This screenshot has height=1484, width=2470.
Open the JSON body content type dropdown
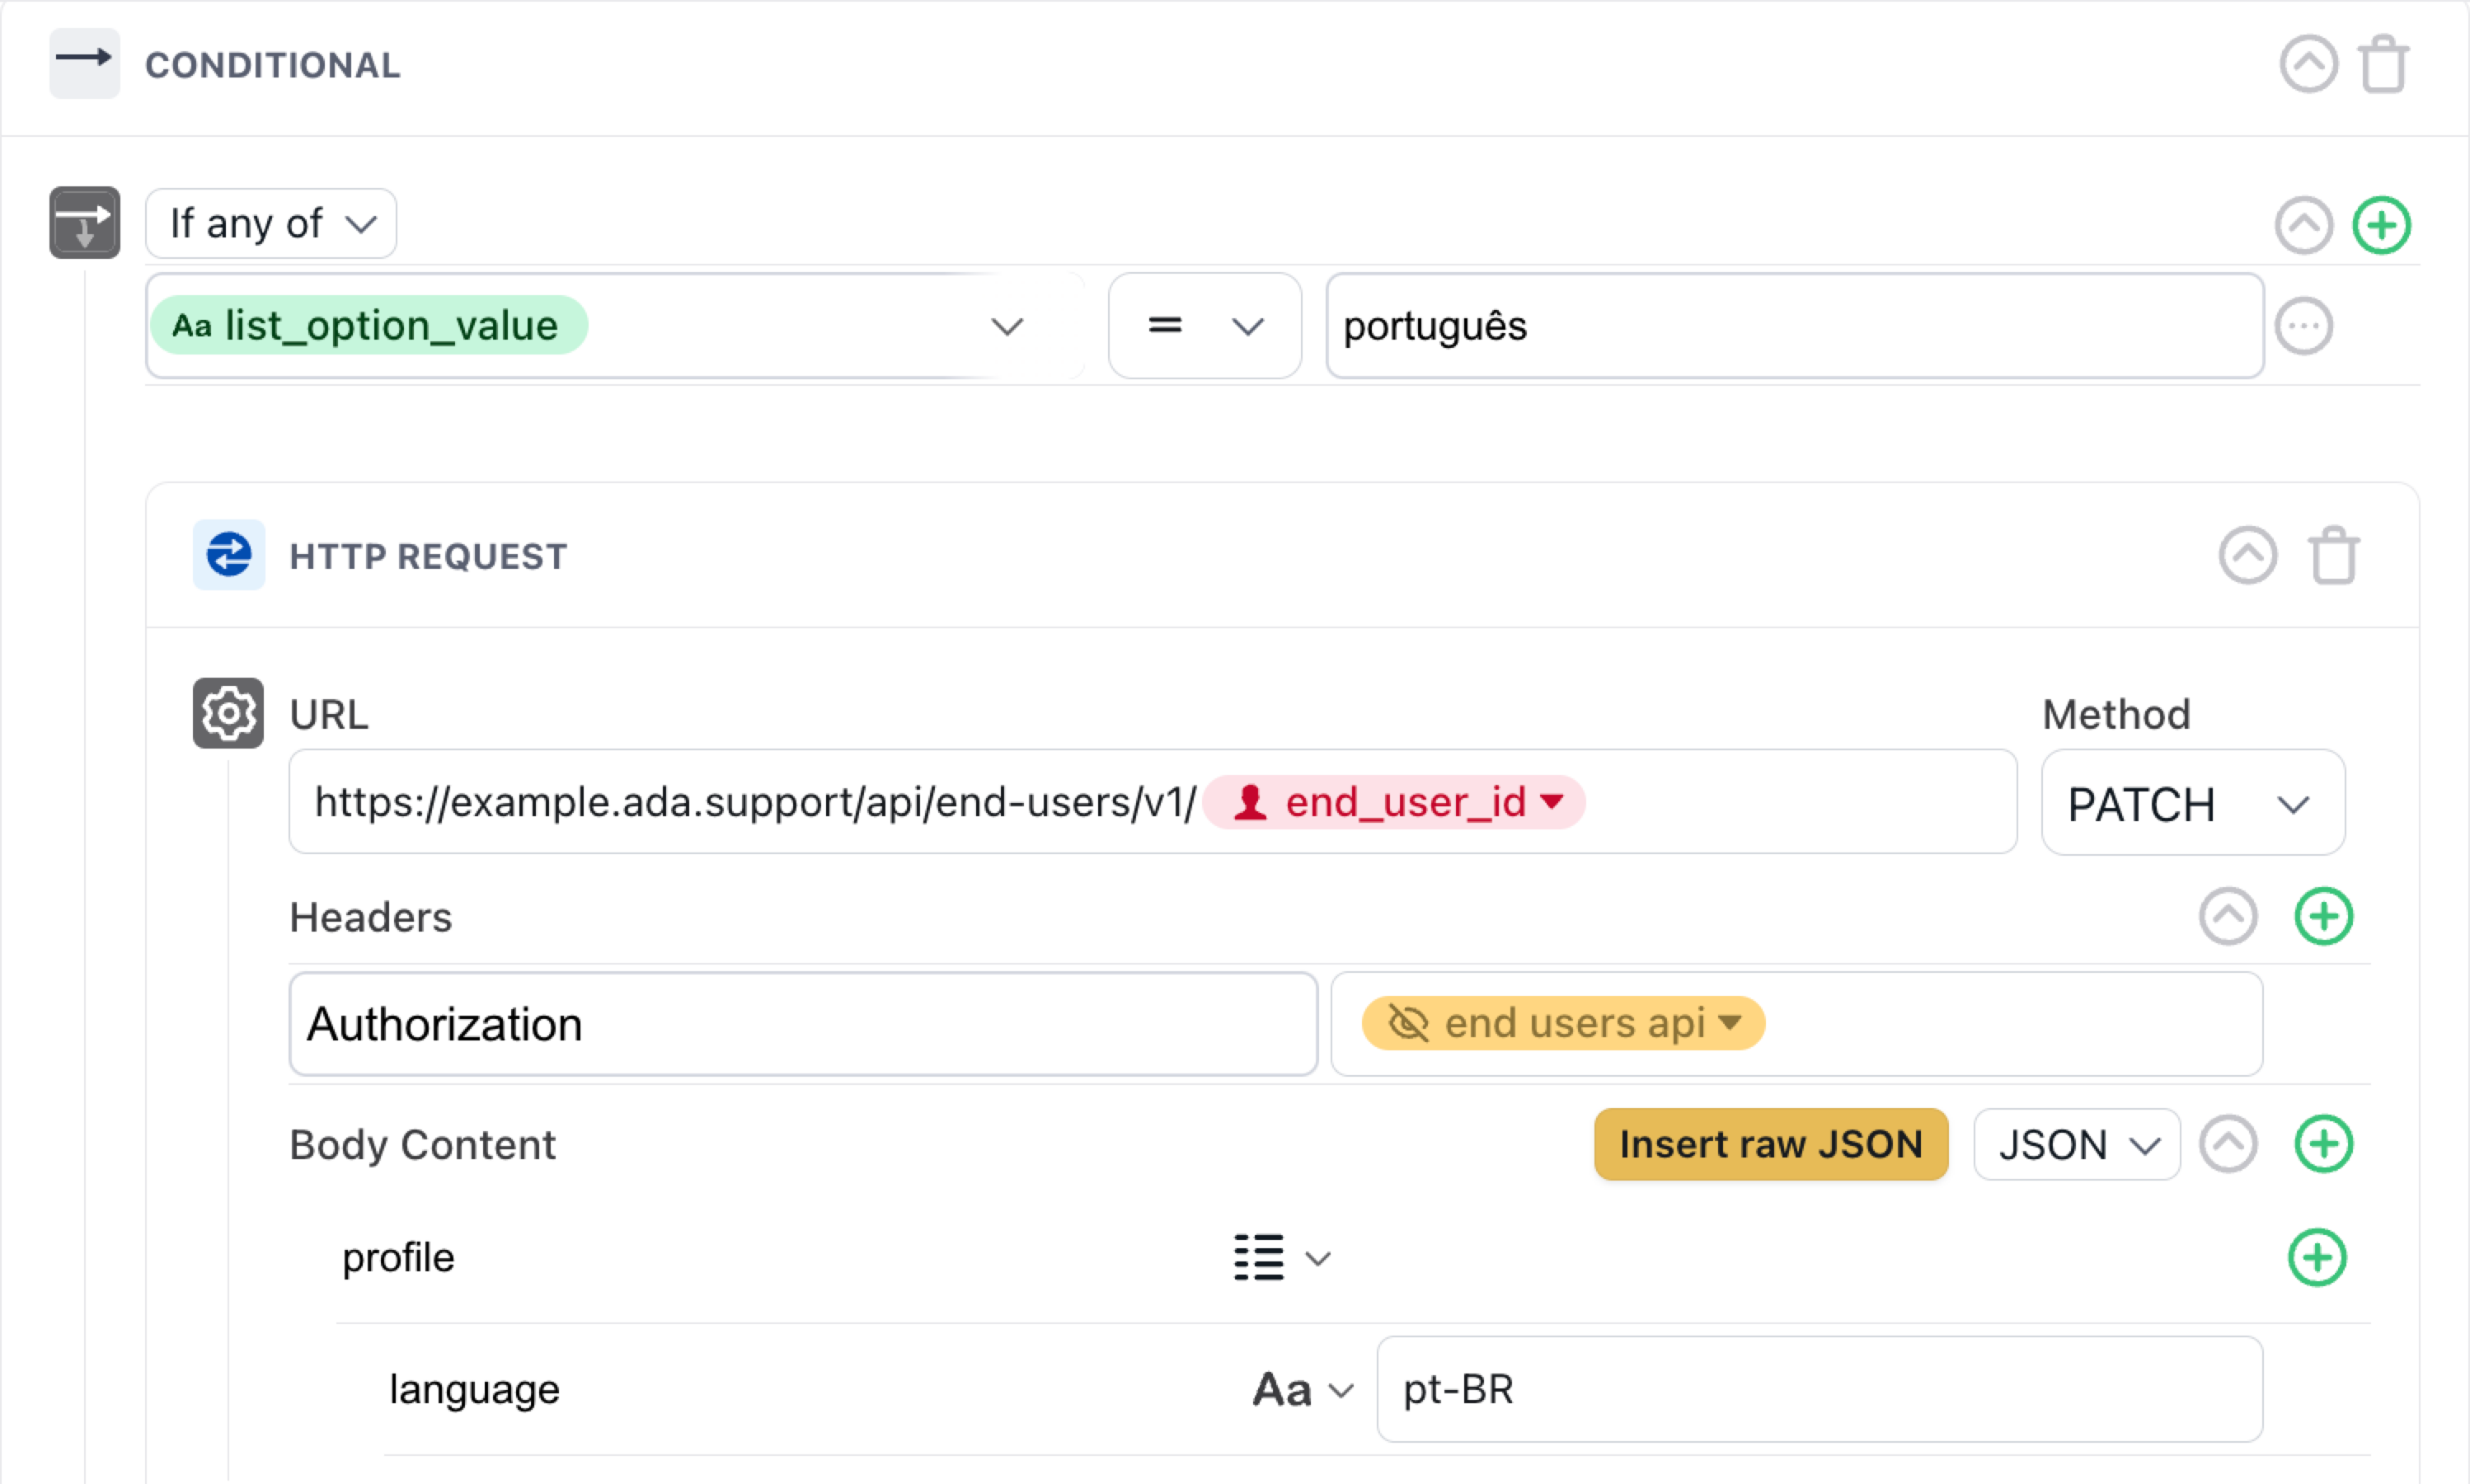click(2076, 1144)
